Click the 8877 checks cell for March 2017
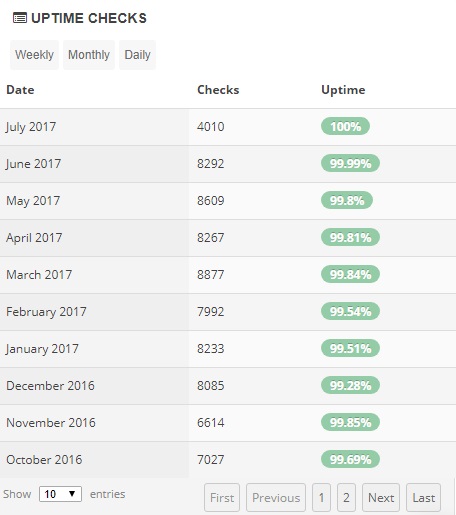456x515 pixels. click(211, 275)
